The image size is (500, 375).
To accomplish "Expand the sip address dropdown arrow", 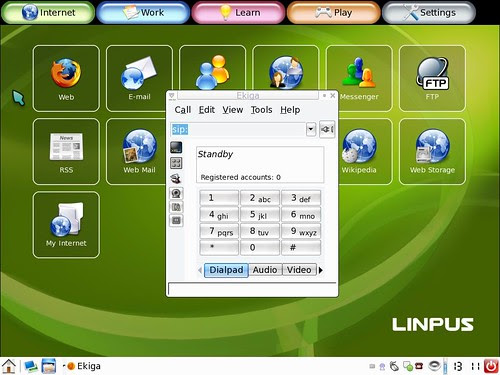I will point(311,129).
